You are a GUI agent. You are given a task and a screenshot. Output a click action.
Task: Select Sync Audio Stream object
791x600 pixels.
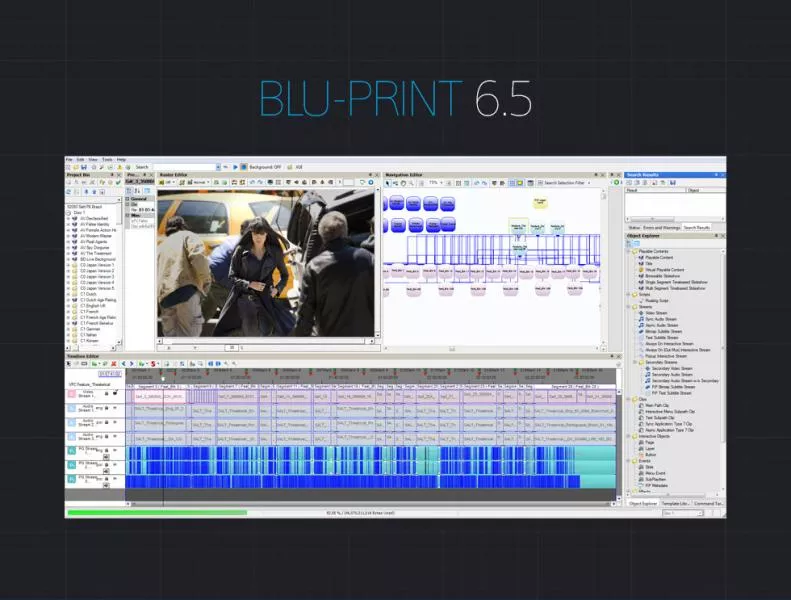pyautogui.click(x=661, y=319)
